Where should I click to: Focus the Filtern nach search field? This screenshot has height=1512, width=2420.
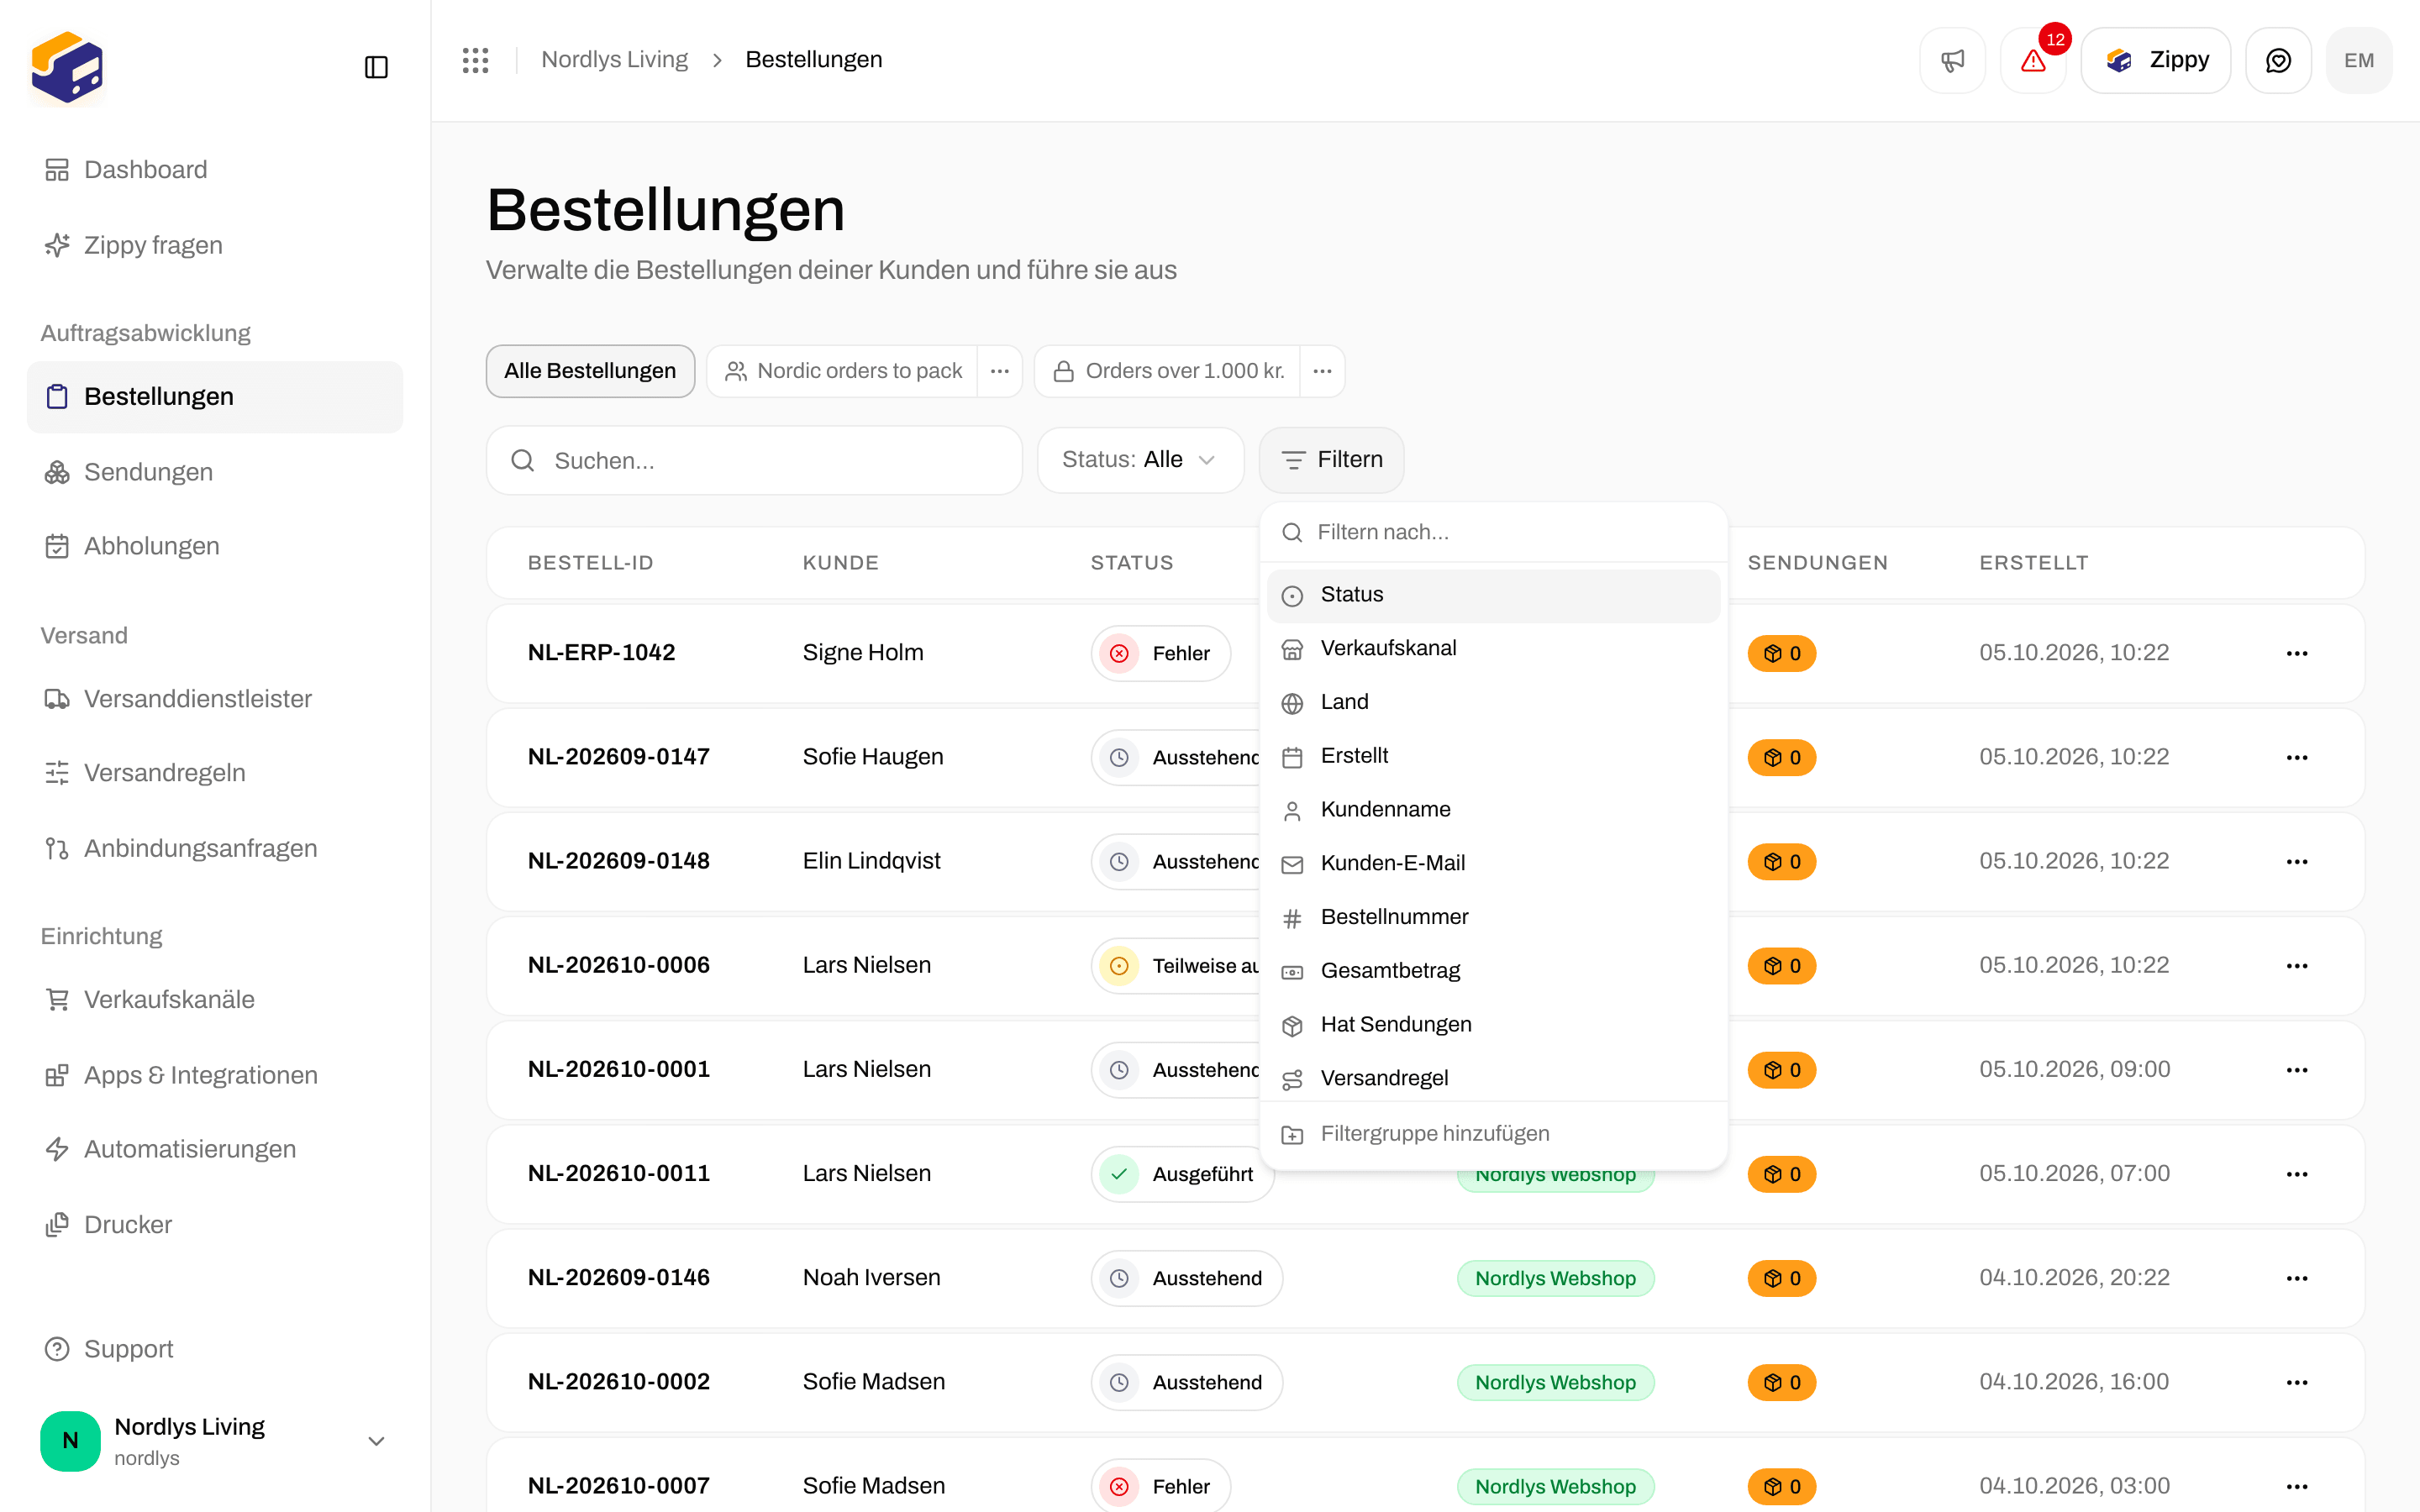tap(1493, 533)
